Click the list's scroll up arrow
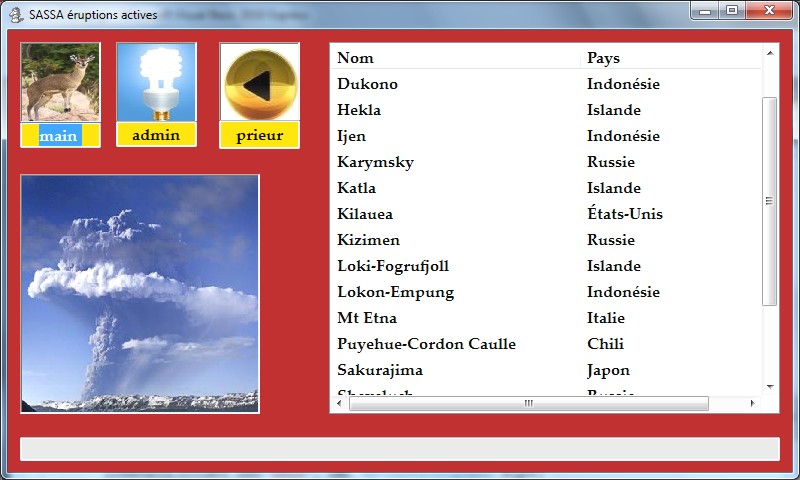 (770, 53)
